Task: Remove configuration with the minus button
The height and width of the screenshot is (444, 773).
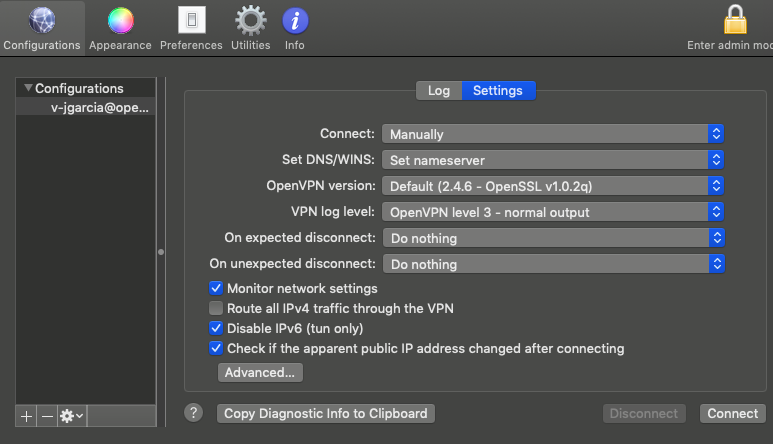Action: coord(47,416)
